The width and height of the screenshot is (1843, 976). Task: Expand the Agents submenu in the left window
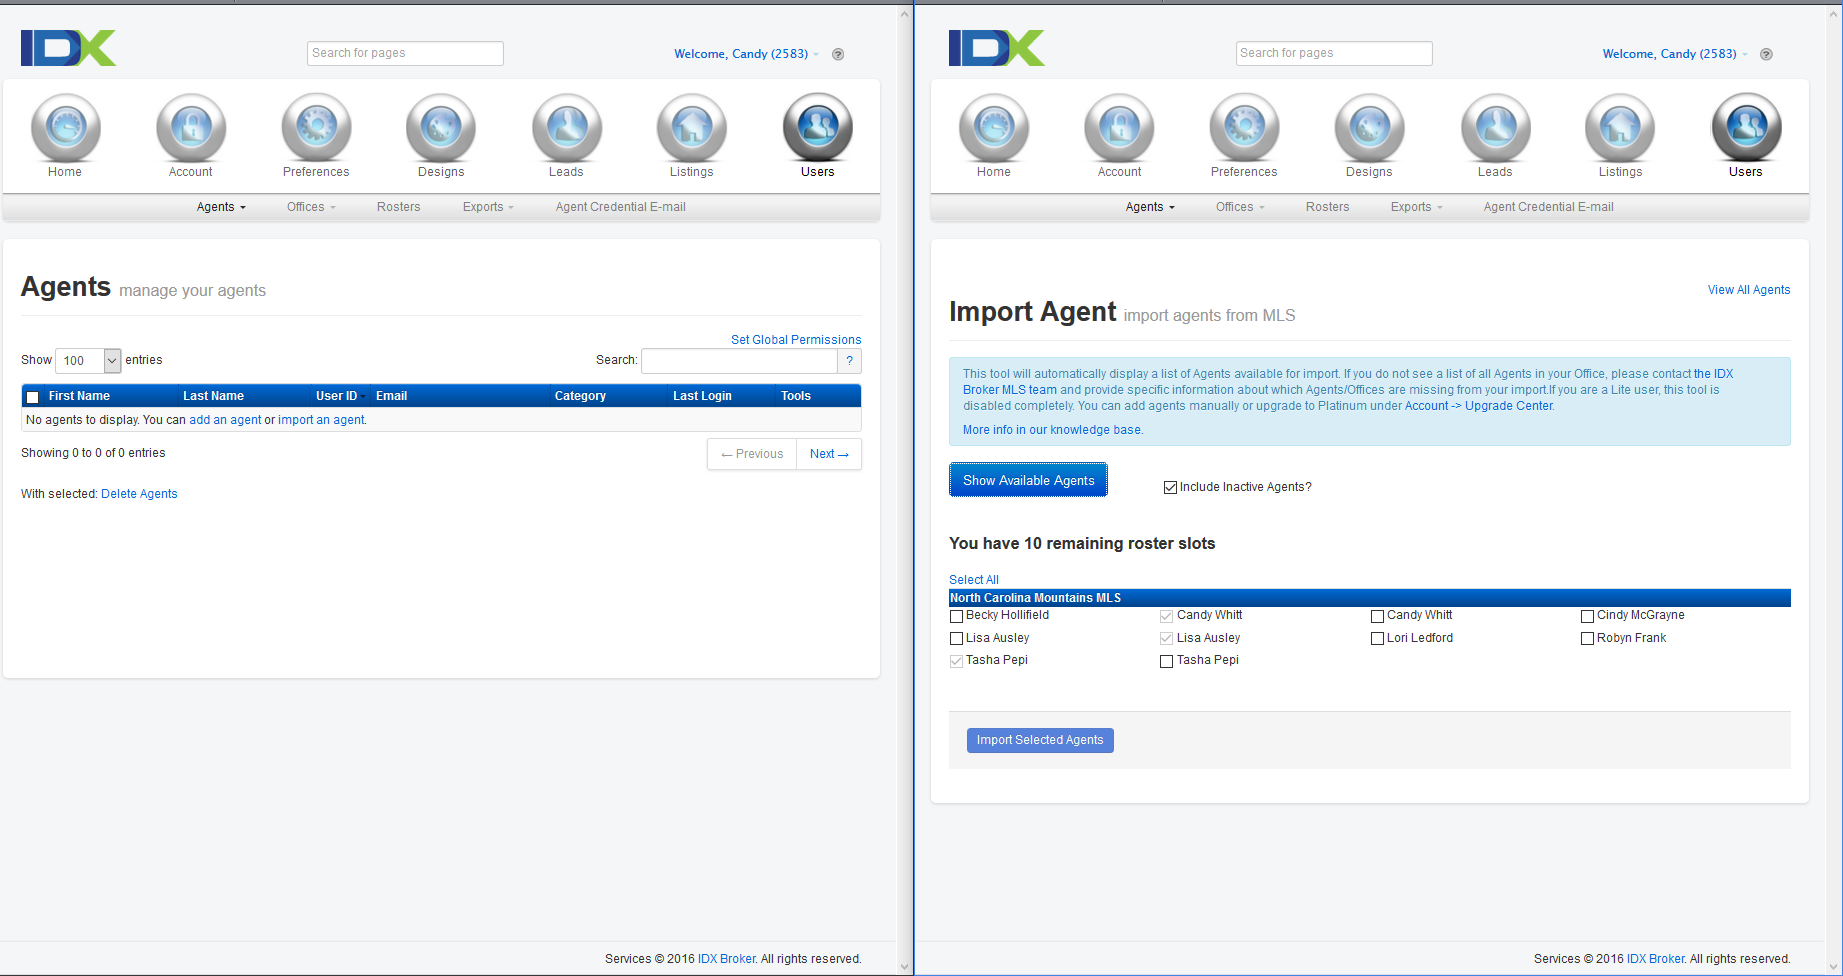coord(221,207)
